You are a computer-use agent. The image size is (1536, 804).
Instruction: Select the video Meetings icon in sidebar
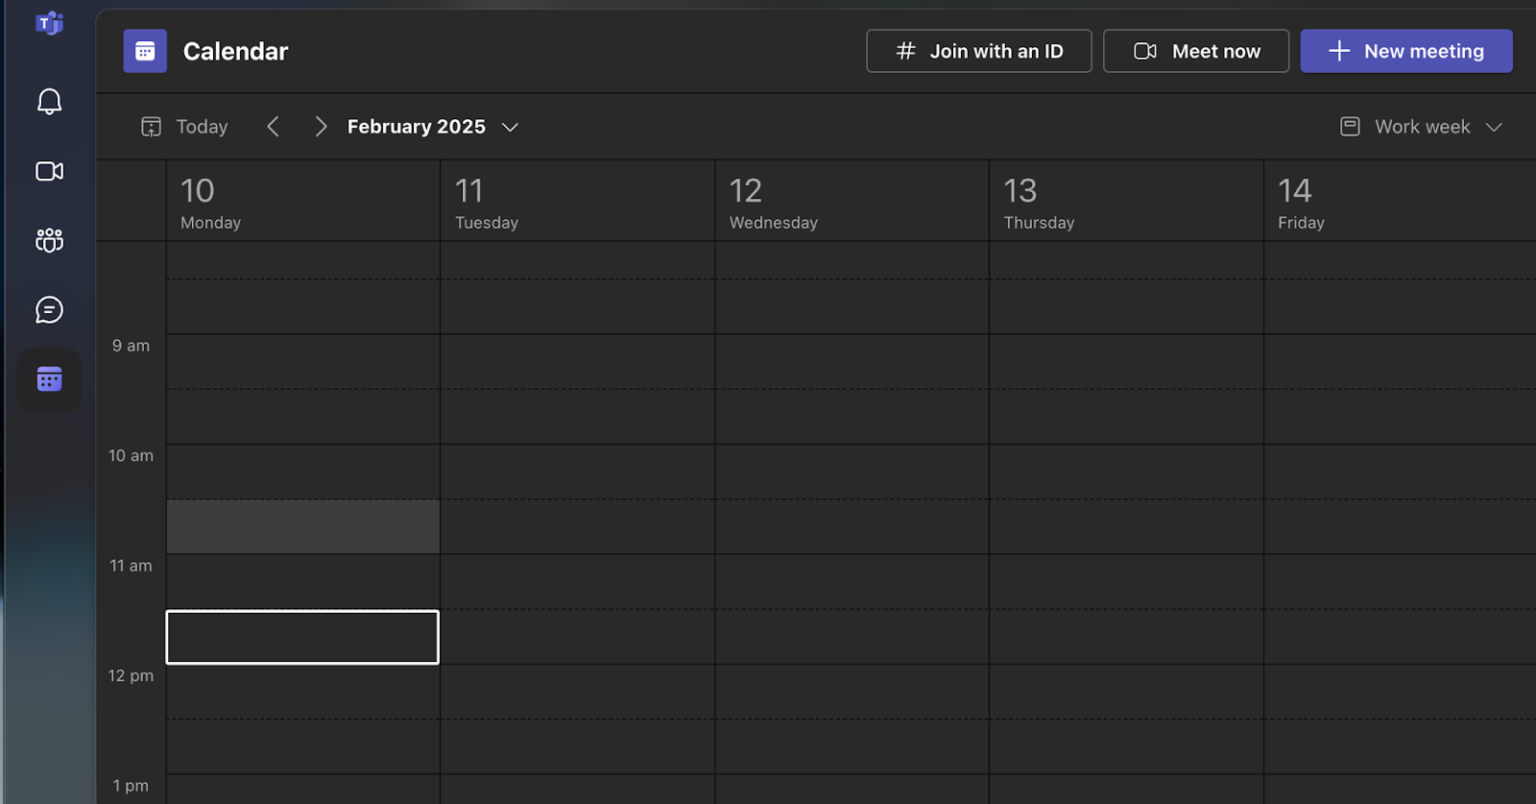tap(48, 171)
